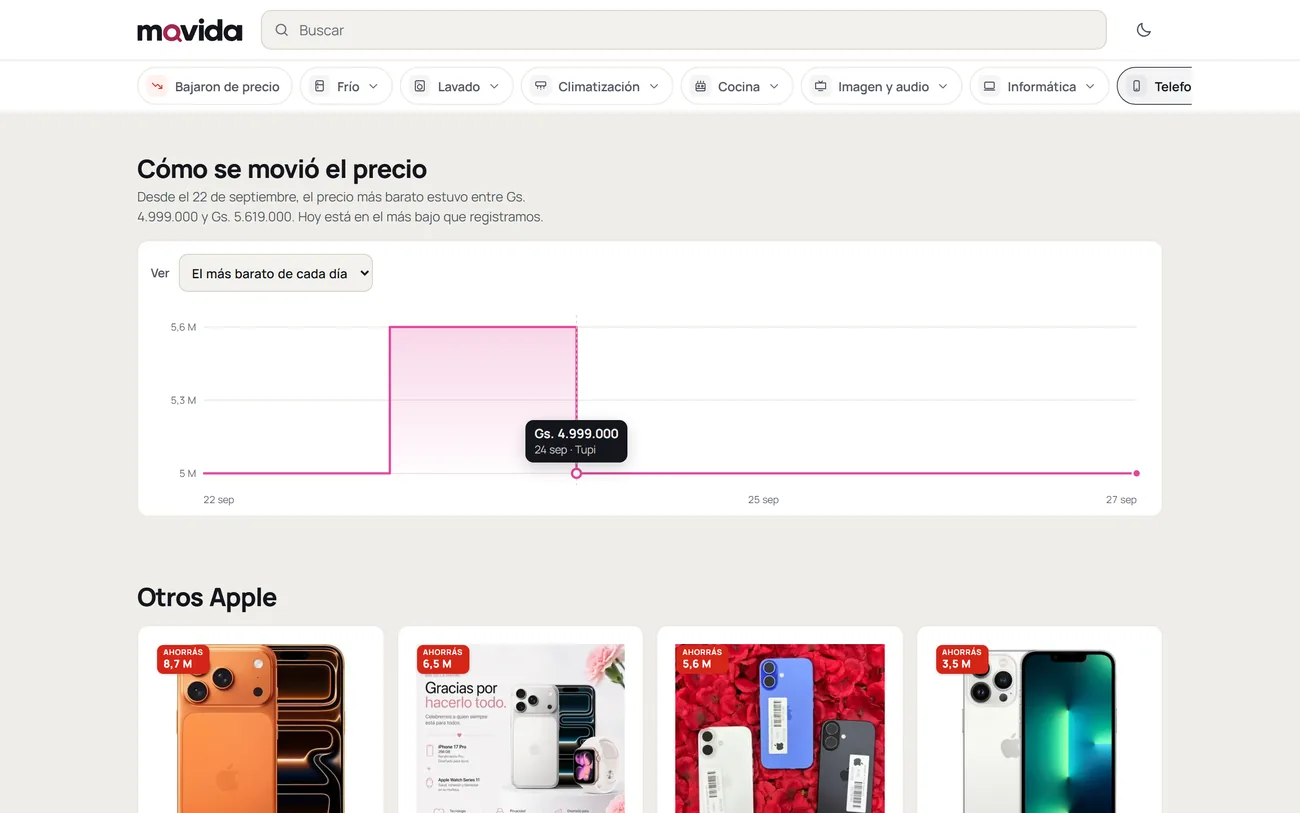Open the Telefonía category tab
Viewport: 1300px width, 813px height.
click(x=1155, y=86)
